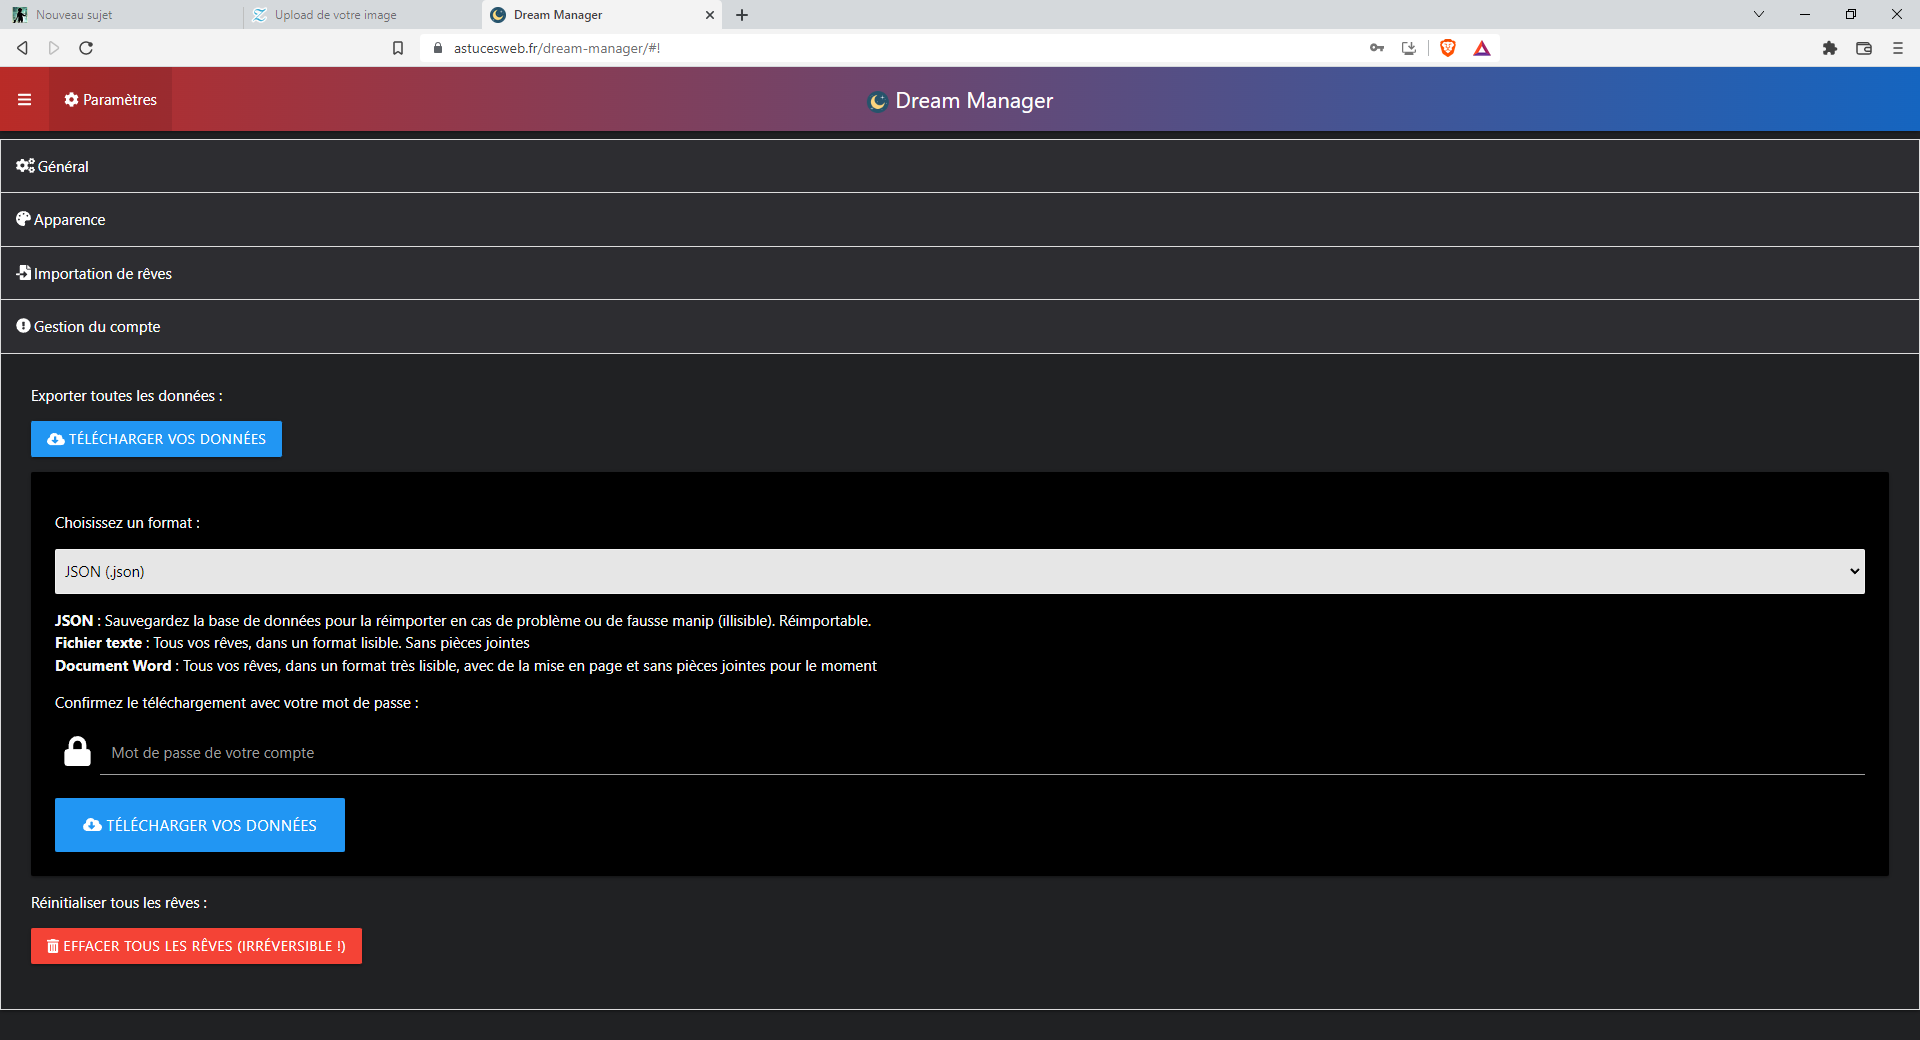
Task: Click 'Exporter toutes les données :' label
Action: pos(127,396)
